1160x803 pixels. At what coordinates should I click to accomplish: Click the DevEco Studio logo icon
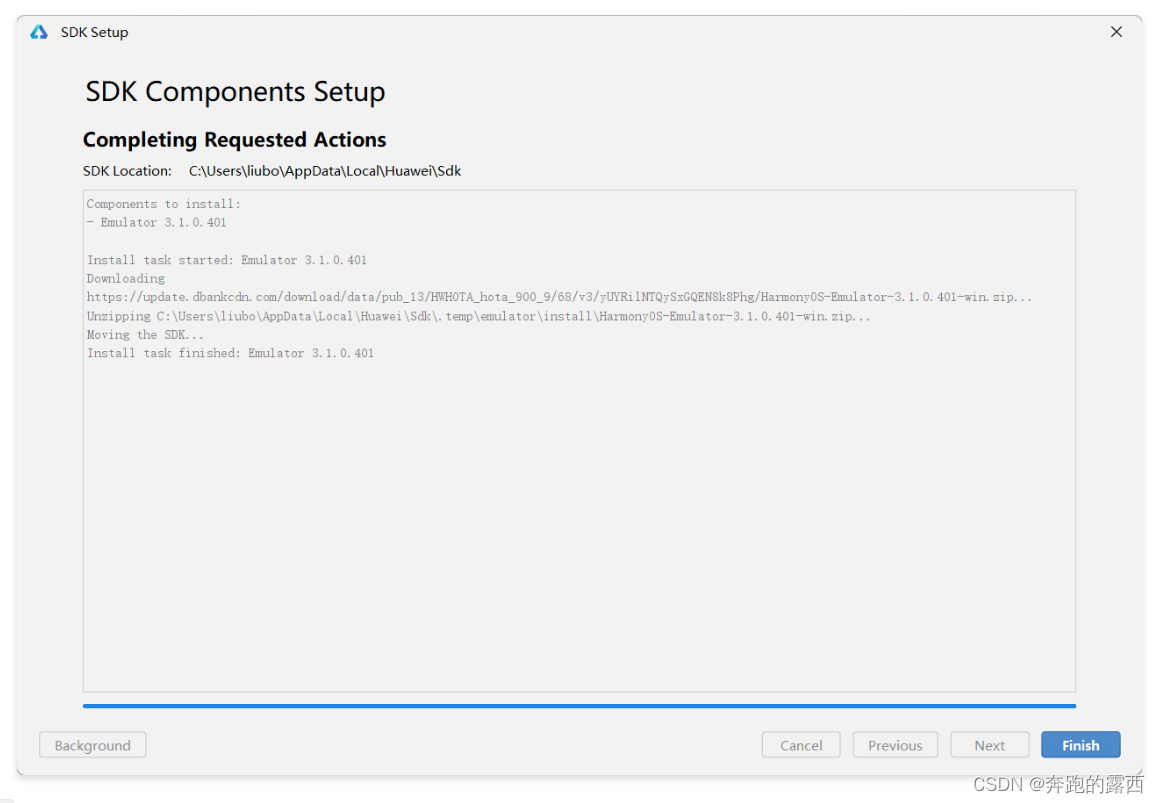(39, 32)
